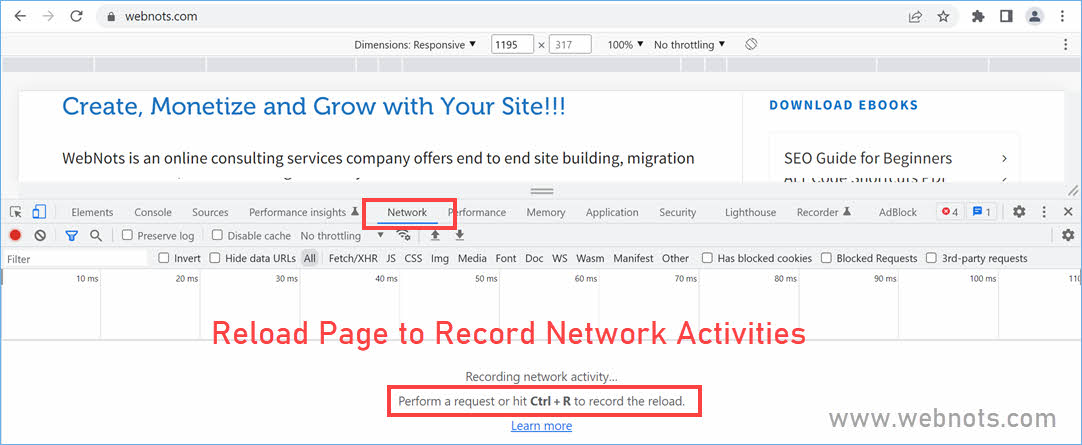Expand the 100% zoom dropdown
The image size is (1082, 445).
pos(626,45)
